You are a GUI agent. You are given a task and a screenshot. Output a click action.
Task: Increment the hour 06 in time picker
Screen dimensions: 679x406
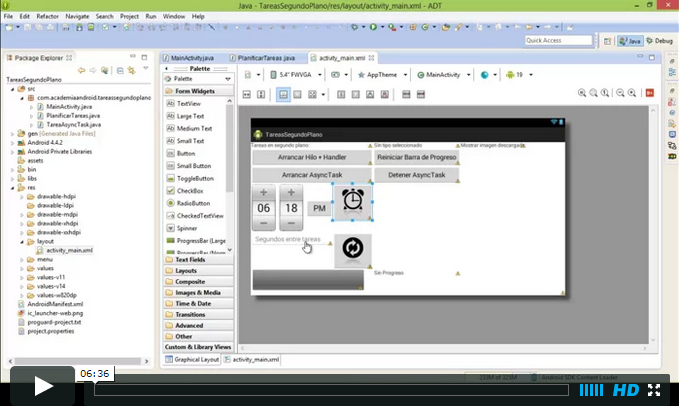(x=264, y=192)
